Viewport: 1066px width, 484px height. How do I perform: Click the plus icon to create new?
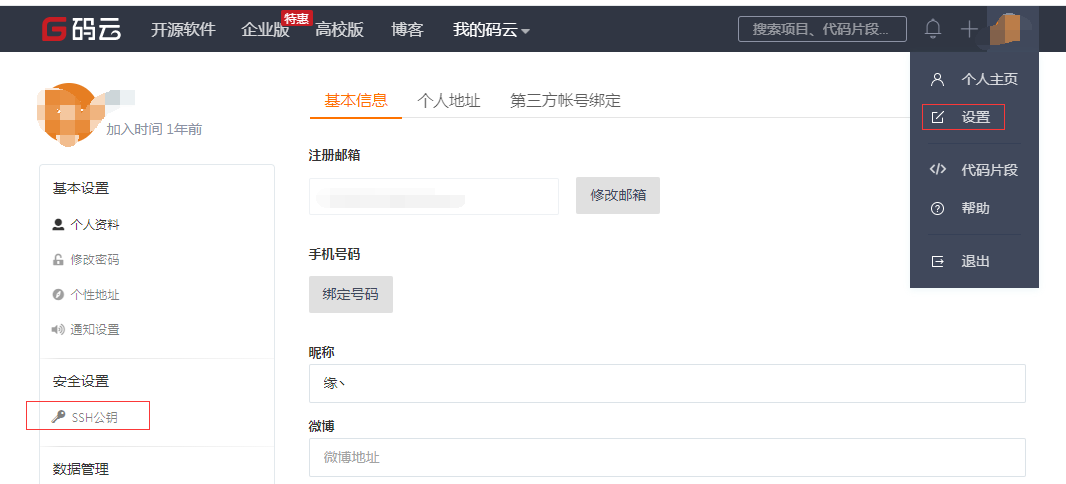click(968, 29)
